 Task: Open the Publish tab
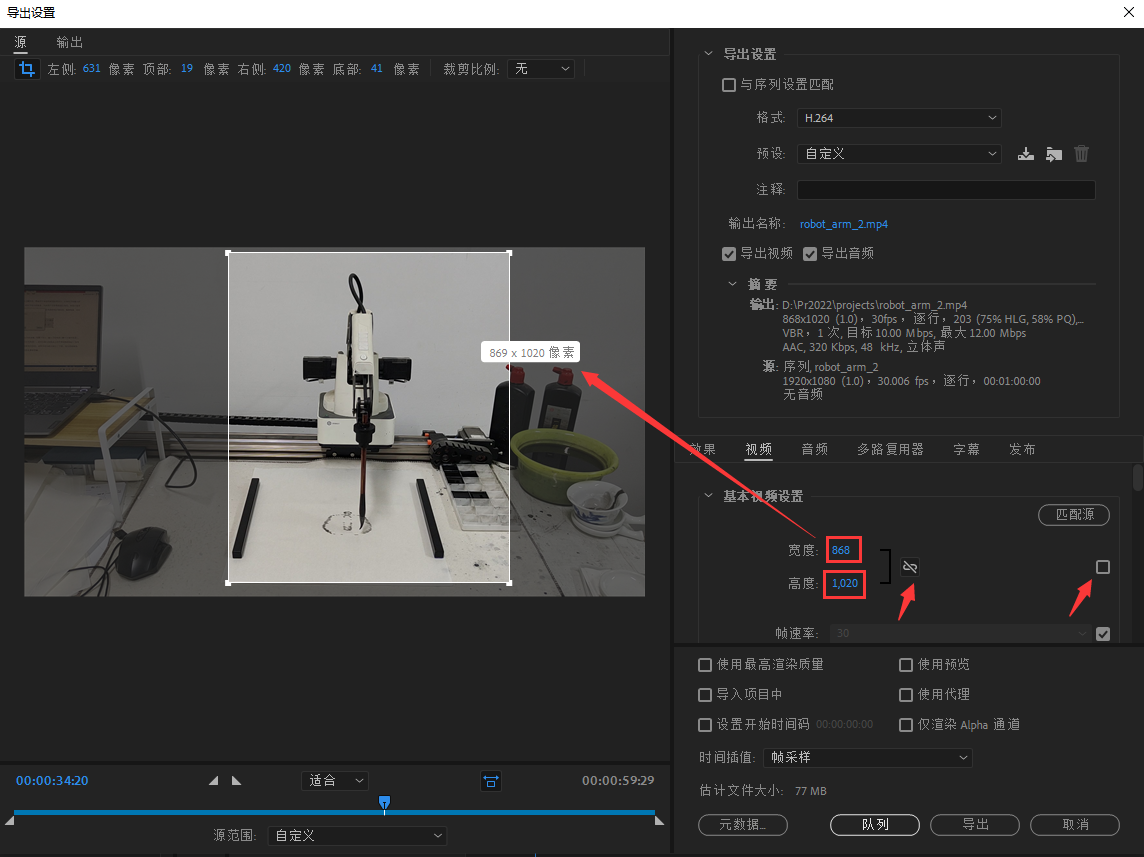[1022, 449]
